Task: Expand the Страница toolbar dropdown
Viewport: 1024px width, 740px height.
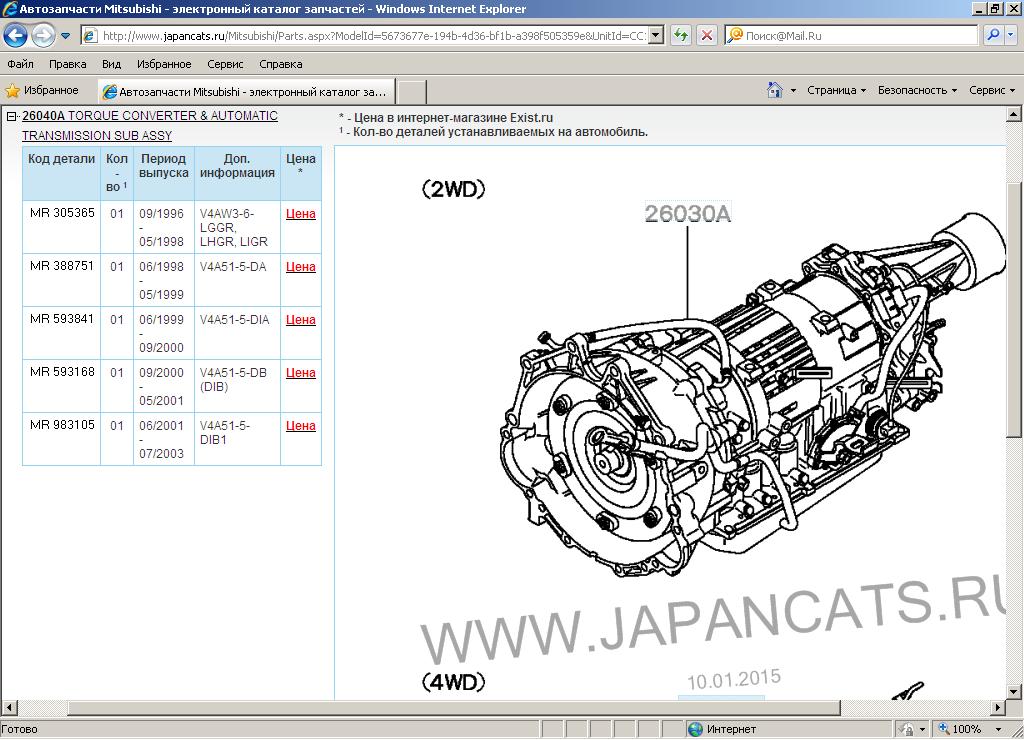Action: 836,90
